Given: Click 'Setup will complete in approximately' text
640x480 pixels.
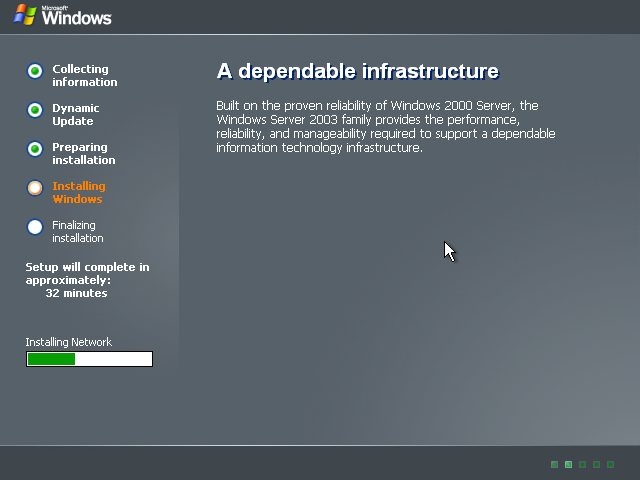Looking at the screenshot, I should point(87,273).
